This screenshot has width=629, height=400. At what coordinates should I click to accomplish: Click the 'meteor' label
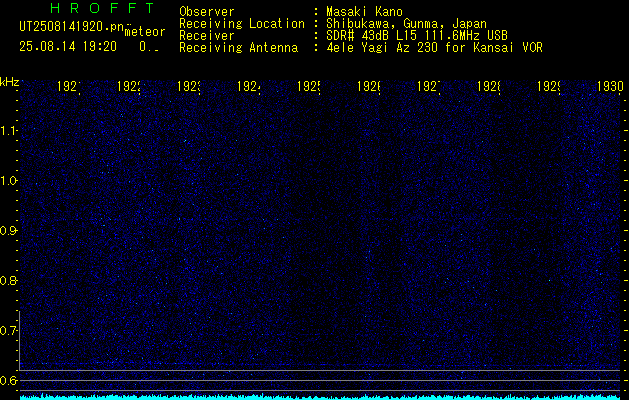click(x=145, y=32)
